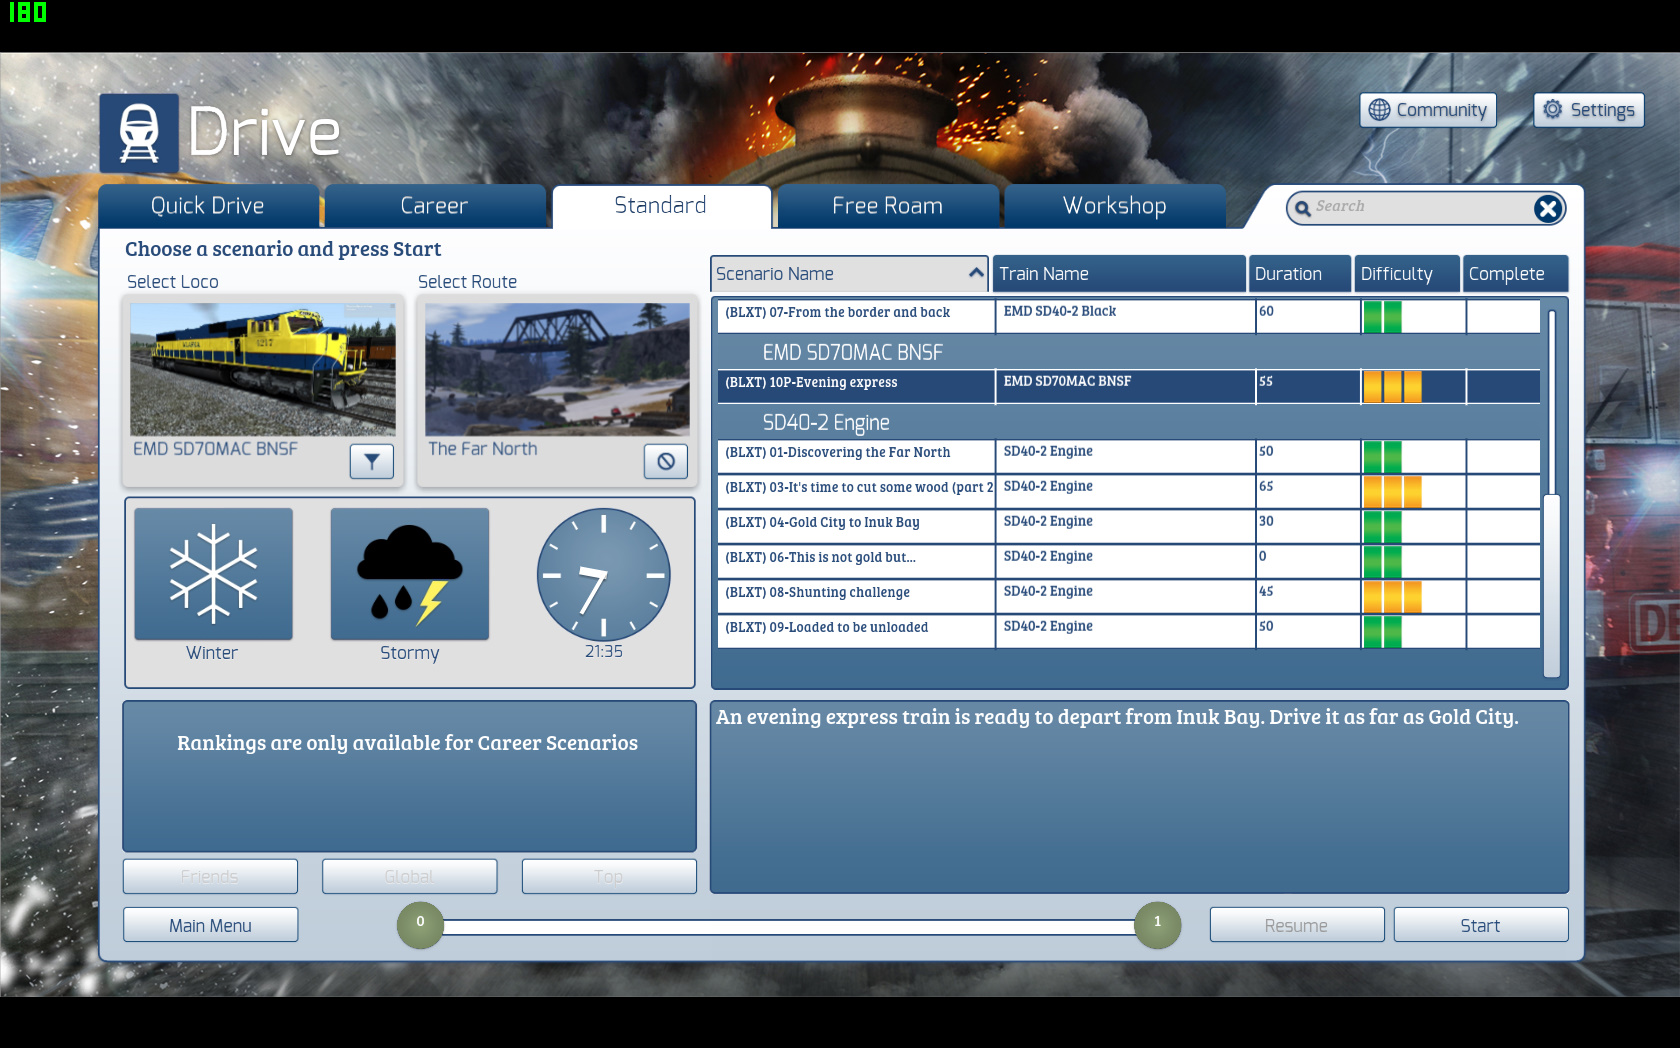Switch to the Career tab
This screenshot has width=1680, height=1048.
[x=434, y=206]
